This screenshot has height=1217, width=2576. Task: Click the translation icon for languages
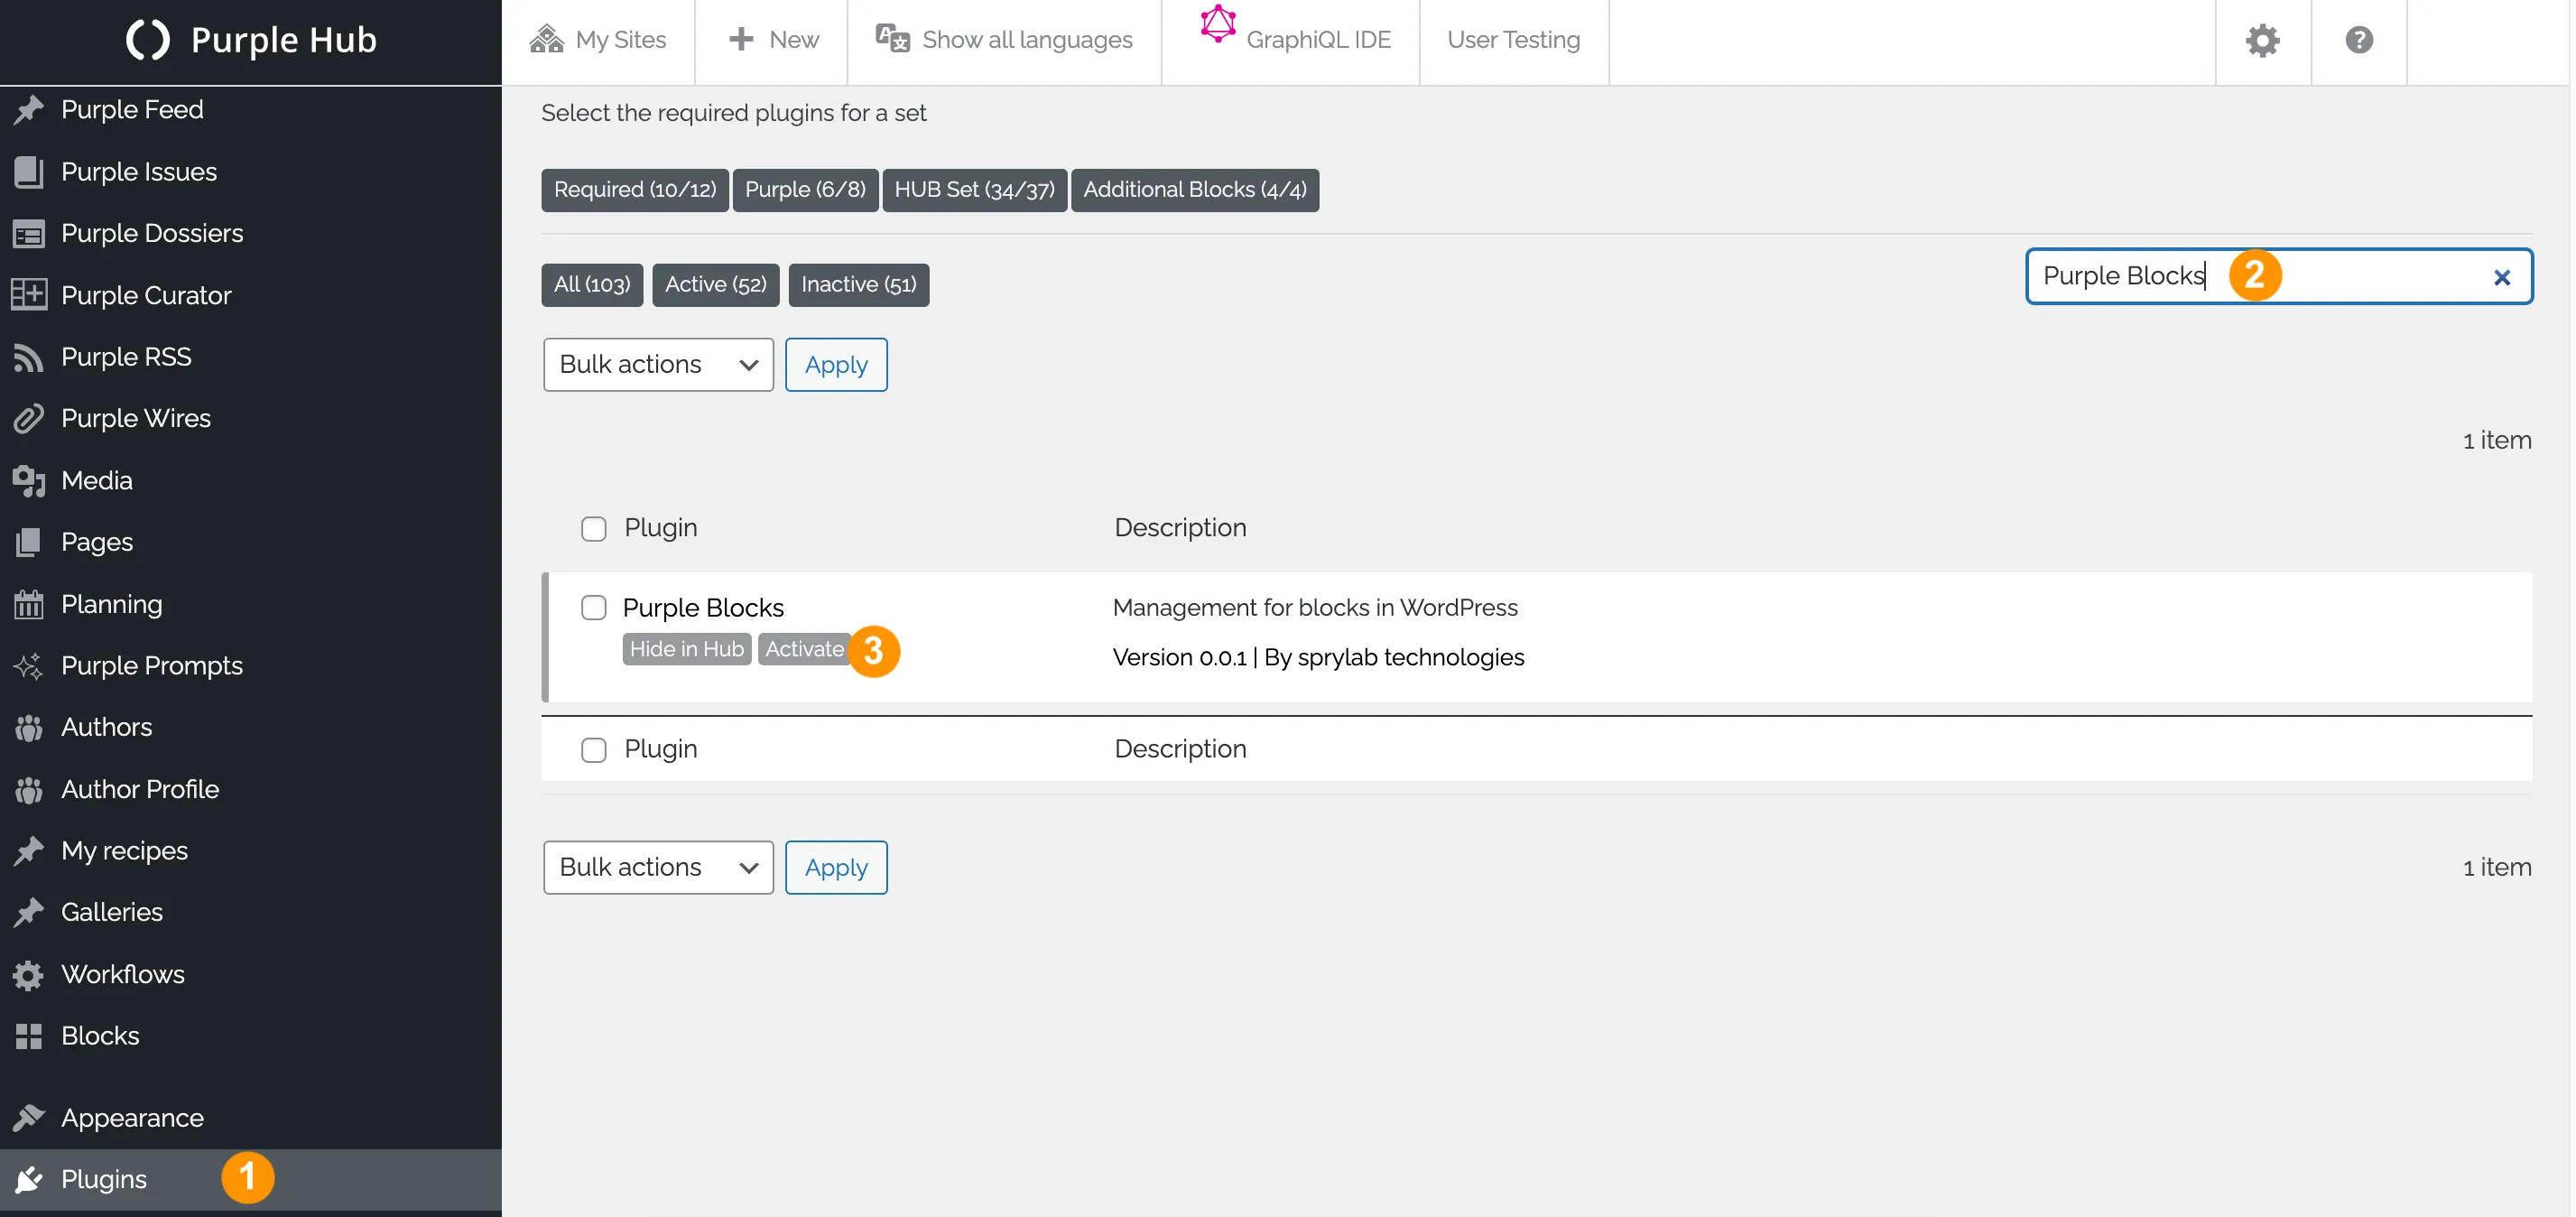click(x=893, y=39)
